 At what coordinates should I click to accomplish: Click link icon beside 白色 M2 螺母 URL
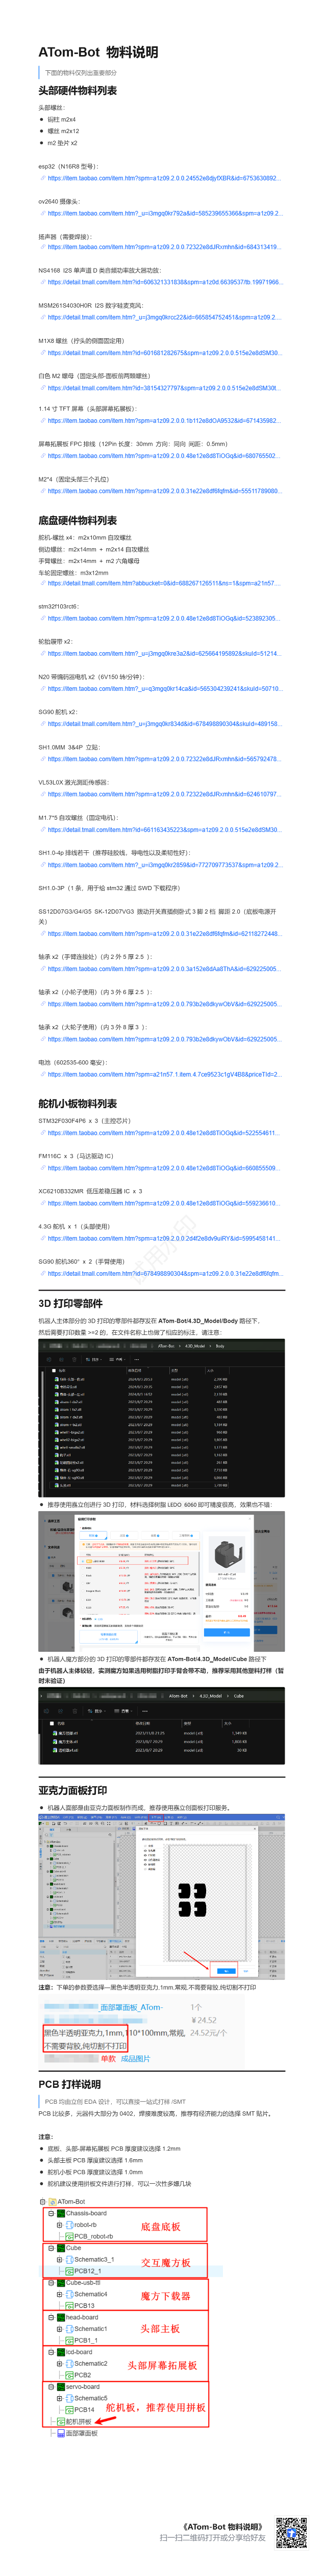[x=43, y=387]
